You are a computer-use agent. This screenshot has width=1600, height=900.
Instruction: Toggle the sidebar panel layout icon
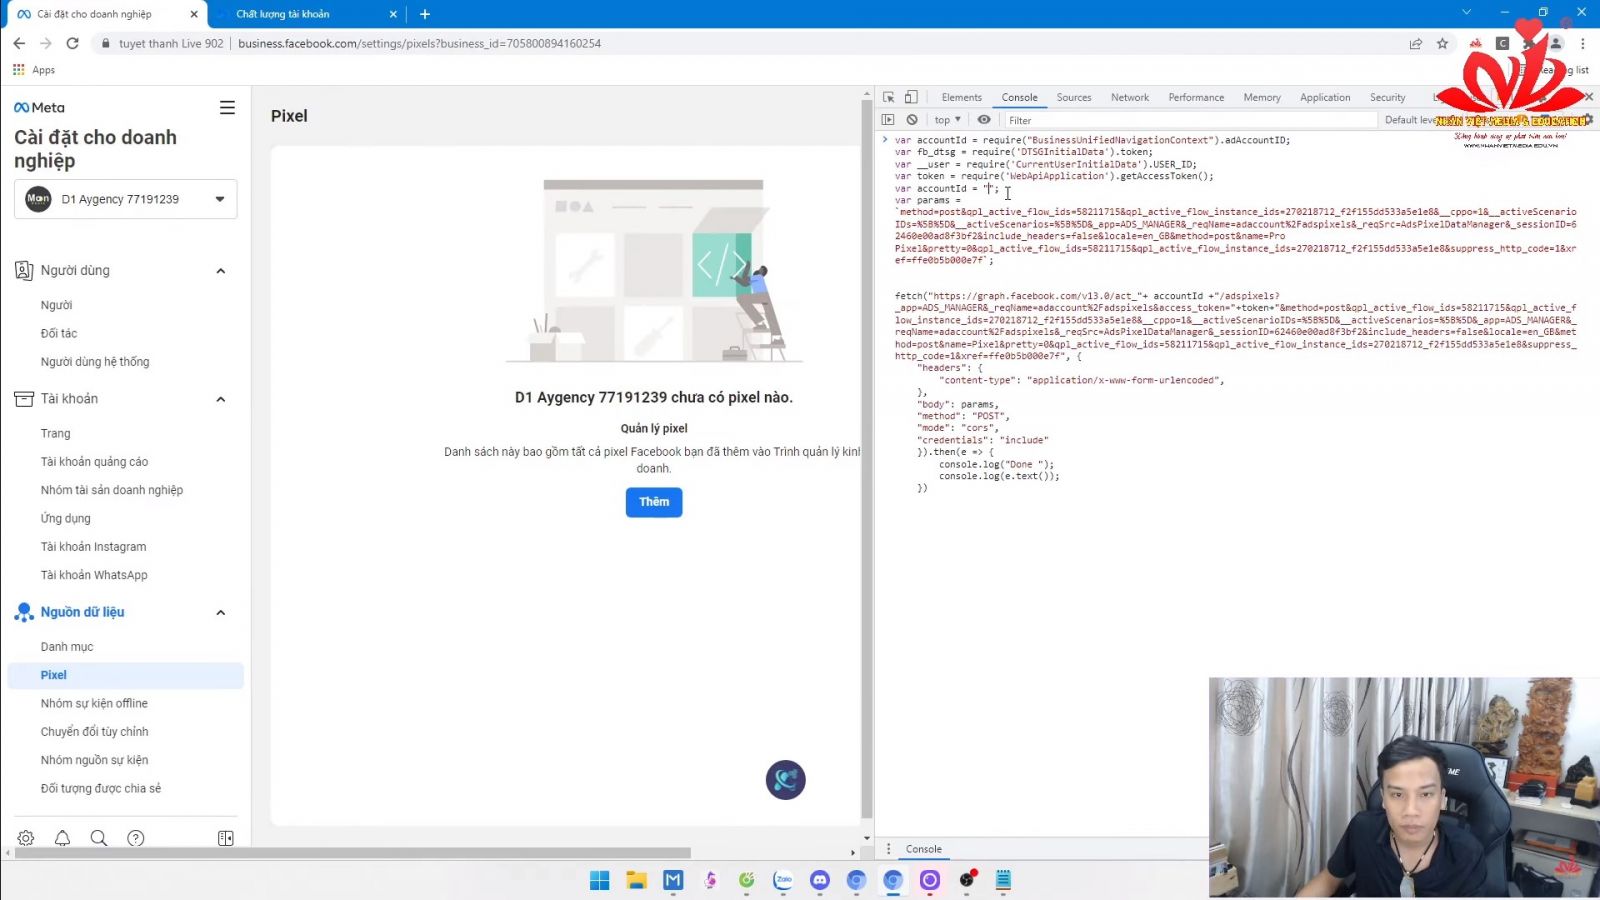tap(226, 838)
